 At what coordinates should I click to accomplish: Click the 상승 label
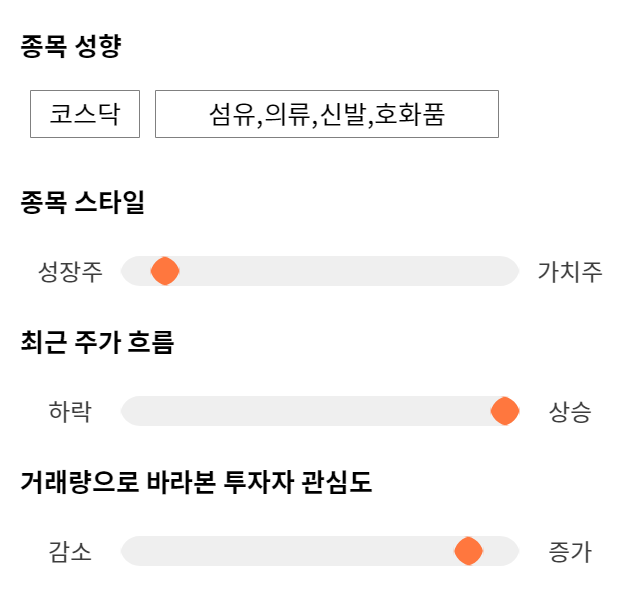click(x=570, y=411)
